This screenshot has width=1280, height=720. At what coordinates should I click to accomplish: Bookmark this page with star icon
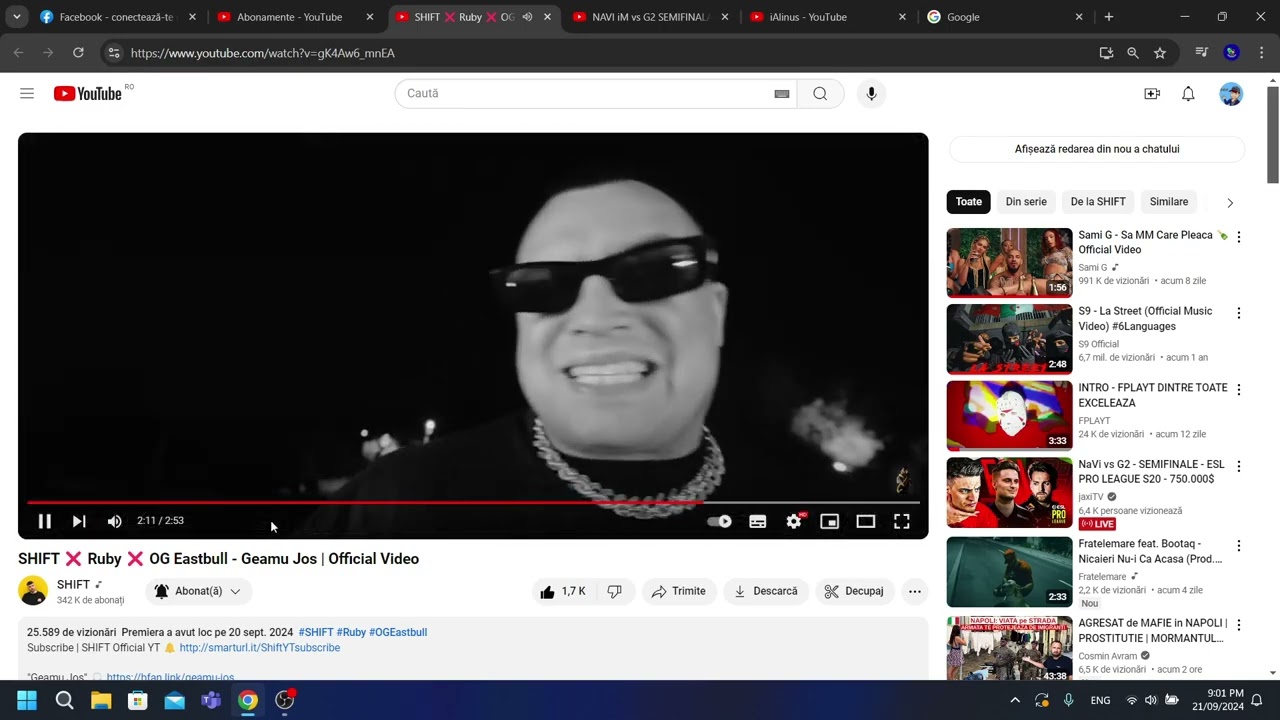coord(1160,53)
